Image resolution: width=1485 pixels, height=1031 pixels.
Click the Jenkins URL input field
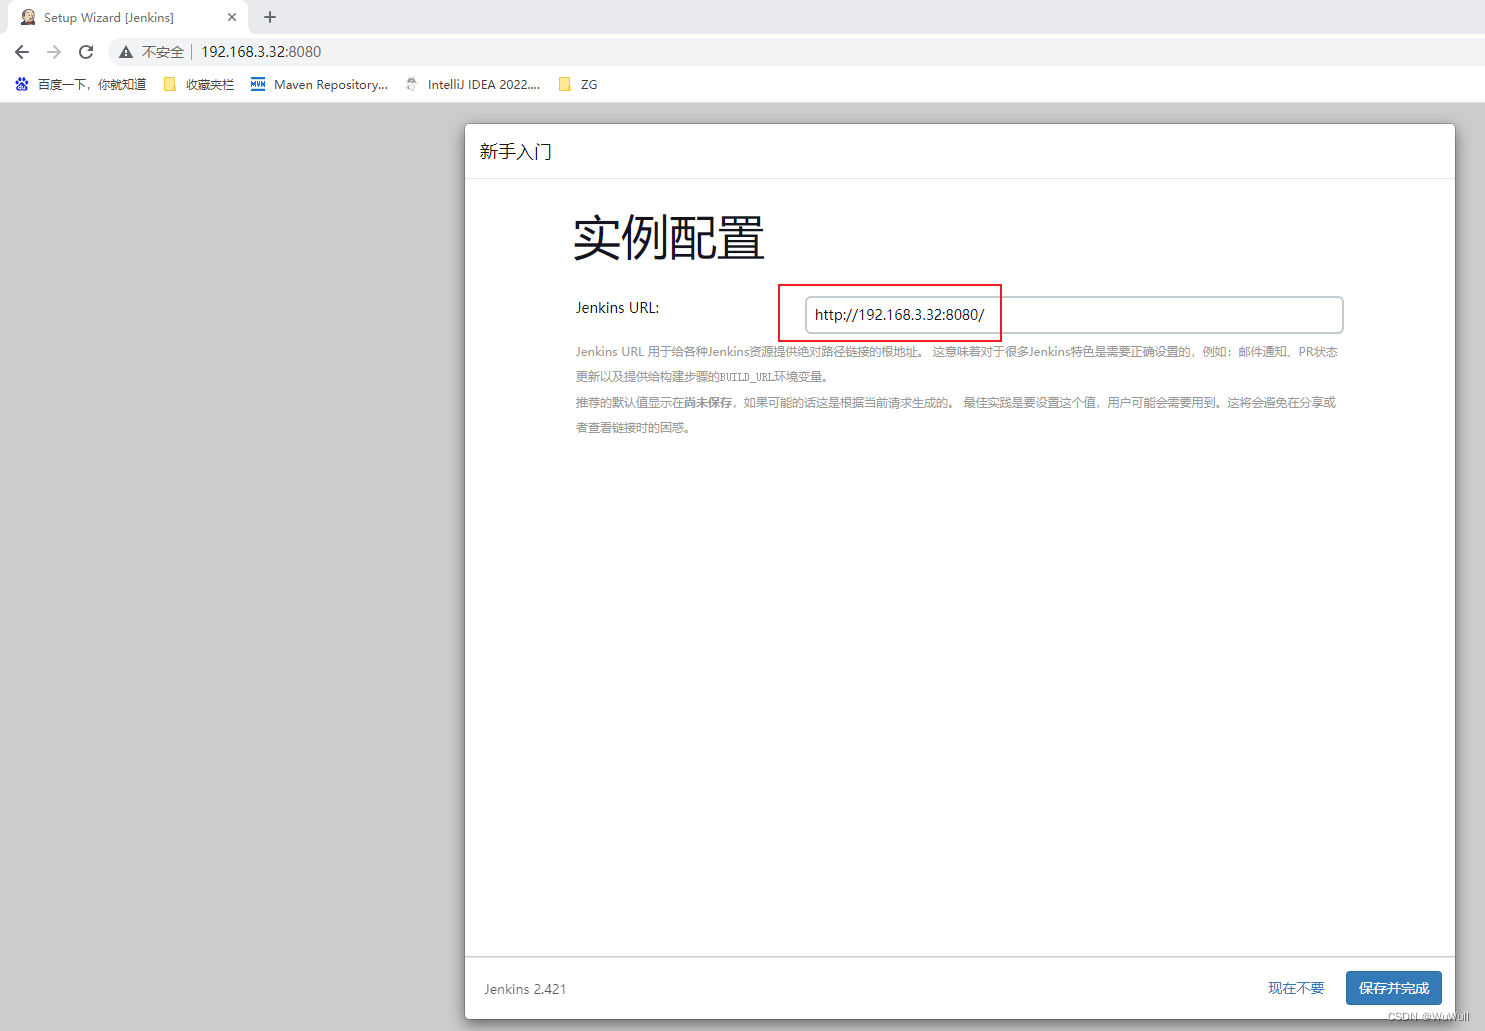1074,315
